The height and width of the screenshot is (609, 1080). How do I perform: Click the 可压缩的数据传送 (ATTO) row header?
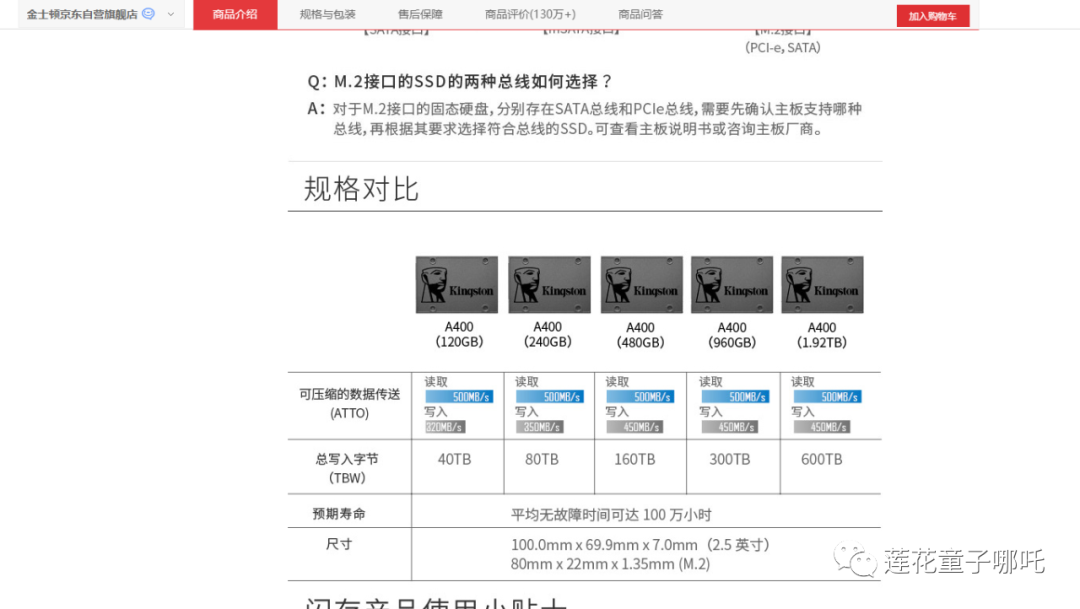click(x=349, y=404)
